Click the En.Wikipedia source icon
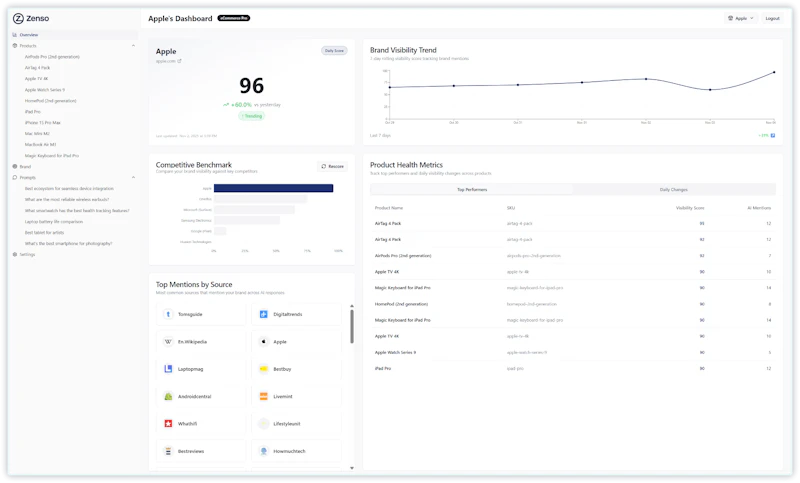The height and width of the screenshot is (483, 800). click(168, 342)
